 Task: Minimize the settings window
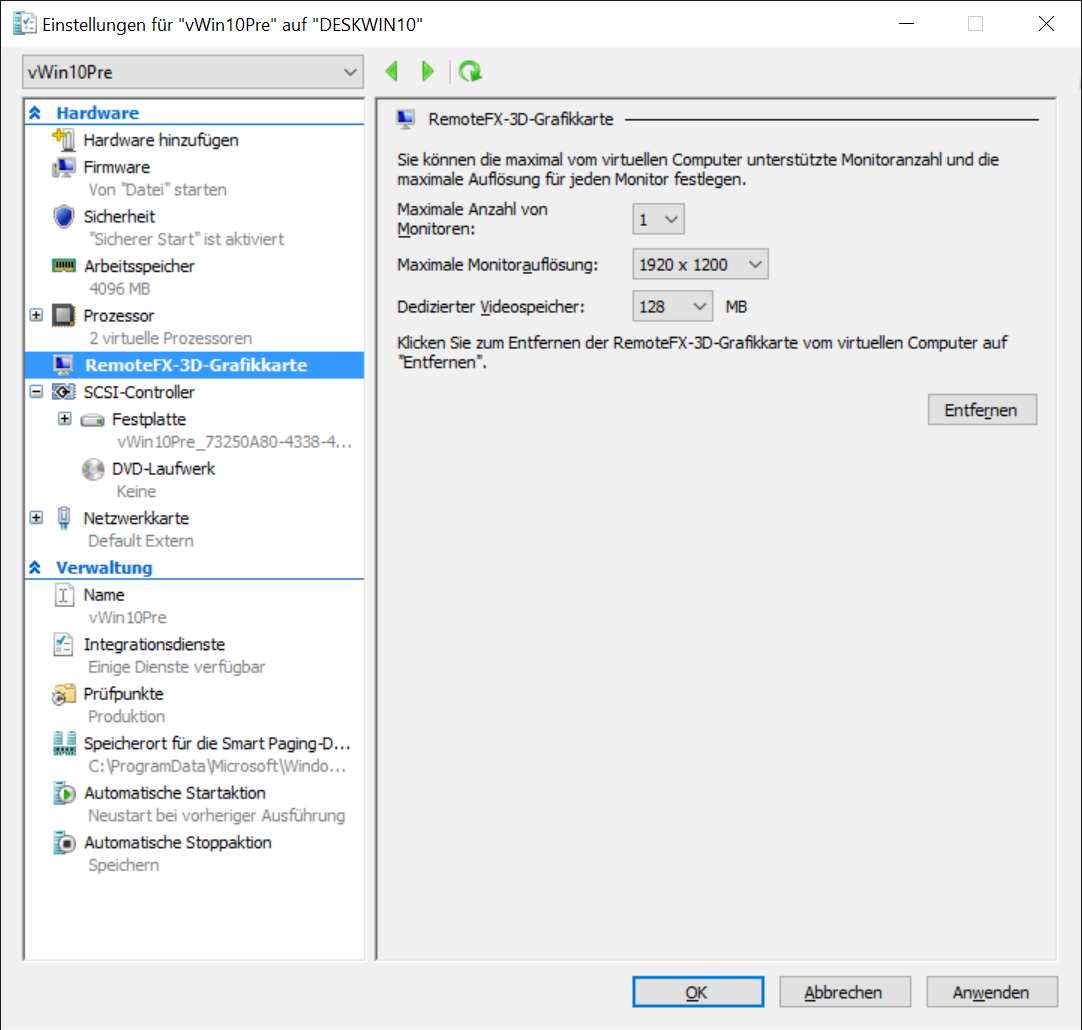[x=906, y=24]
